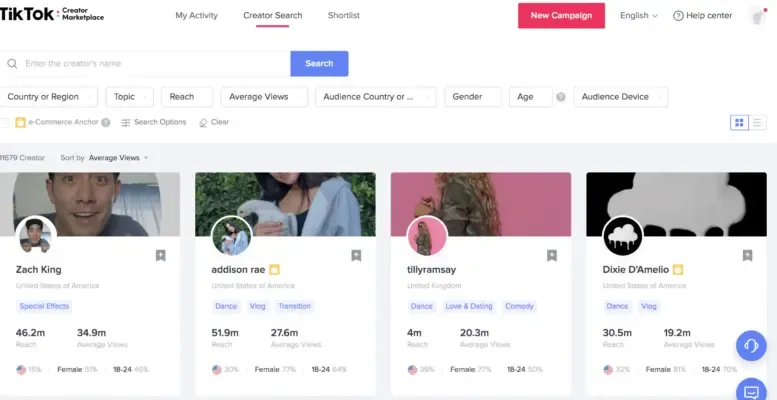
Task: Go to My Activity tab
Action: [x=195, y=16]
